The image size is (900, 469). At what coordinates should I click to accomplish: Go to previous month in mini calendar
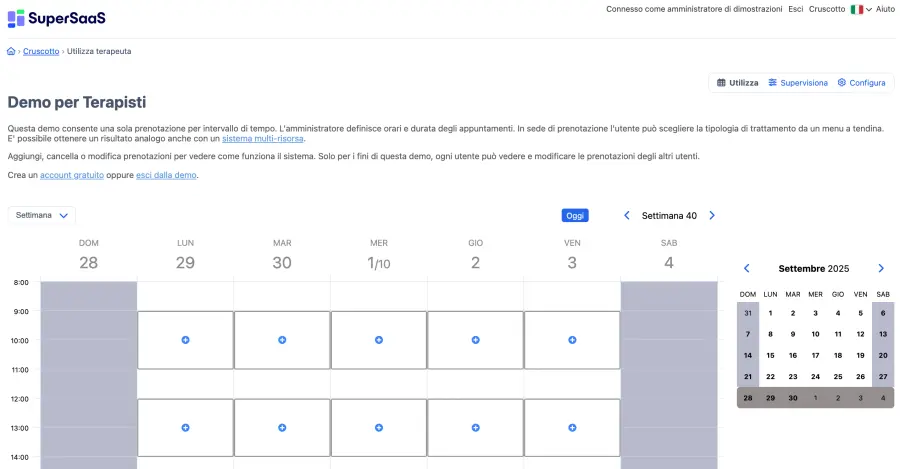click(746, 269)
